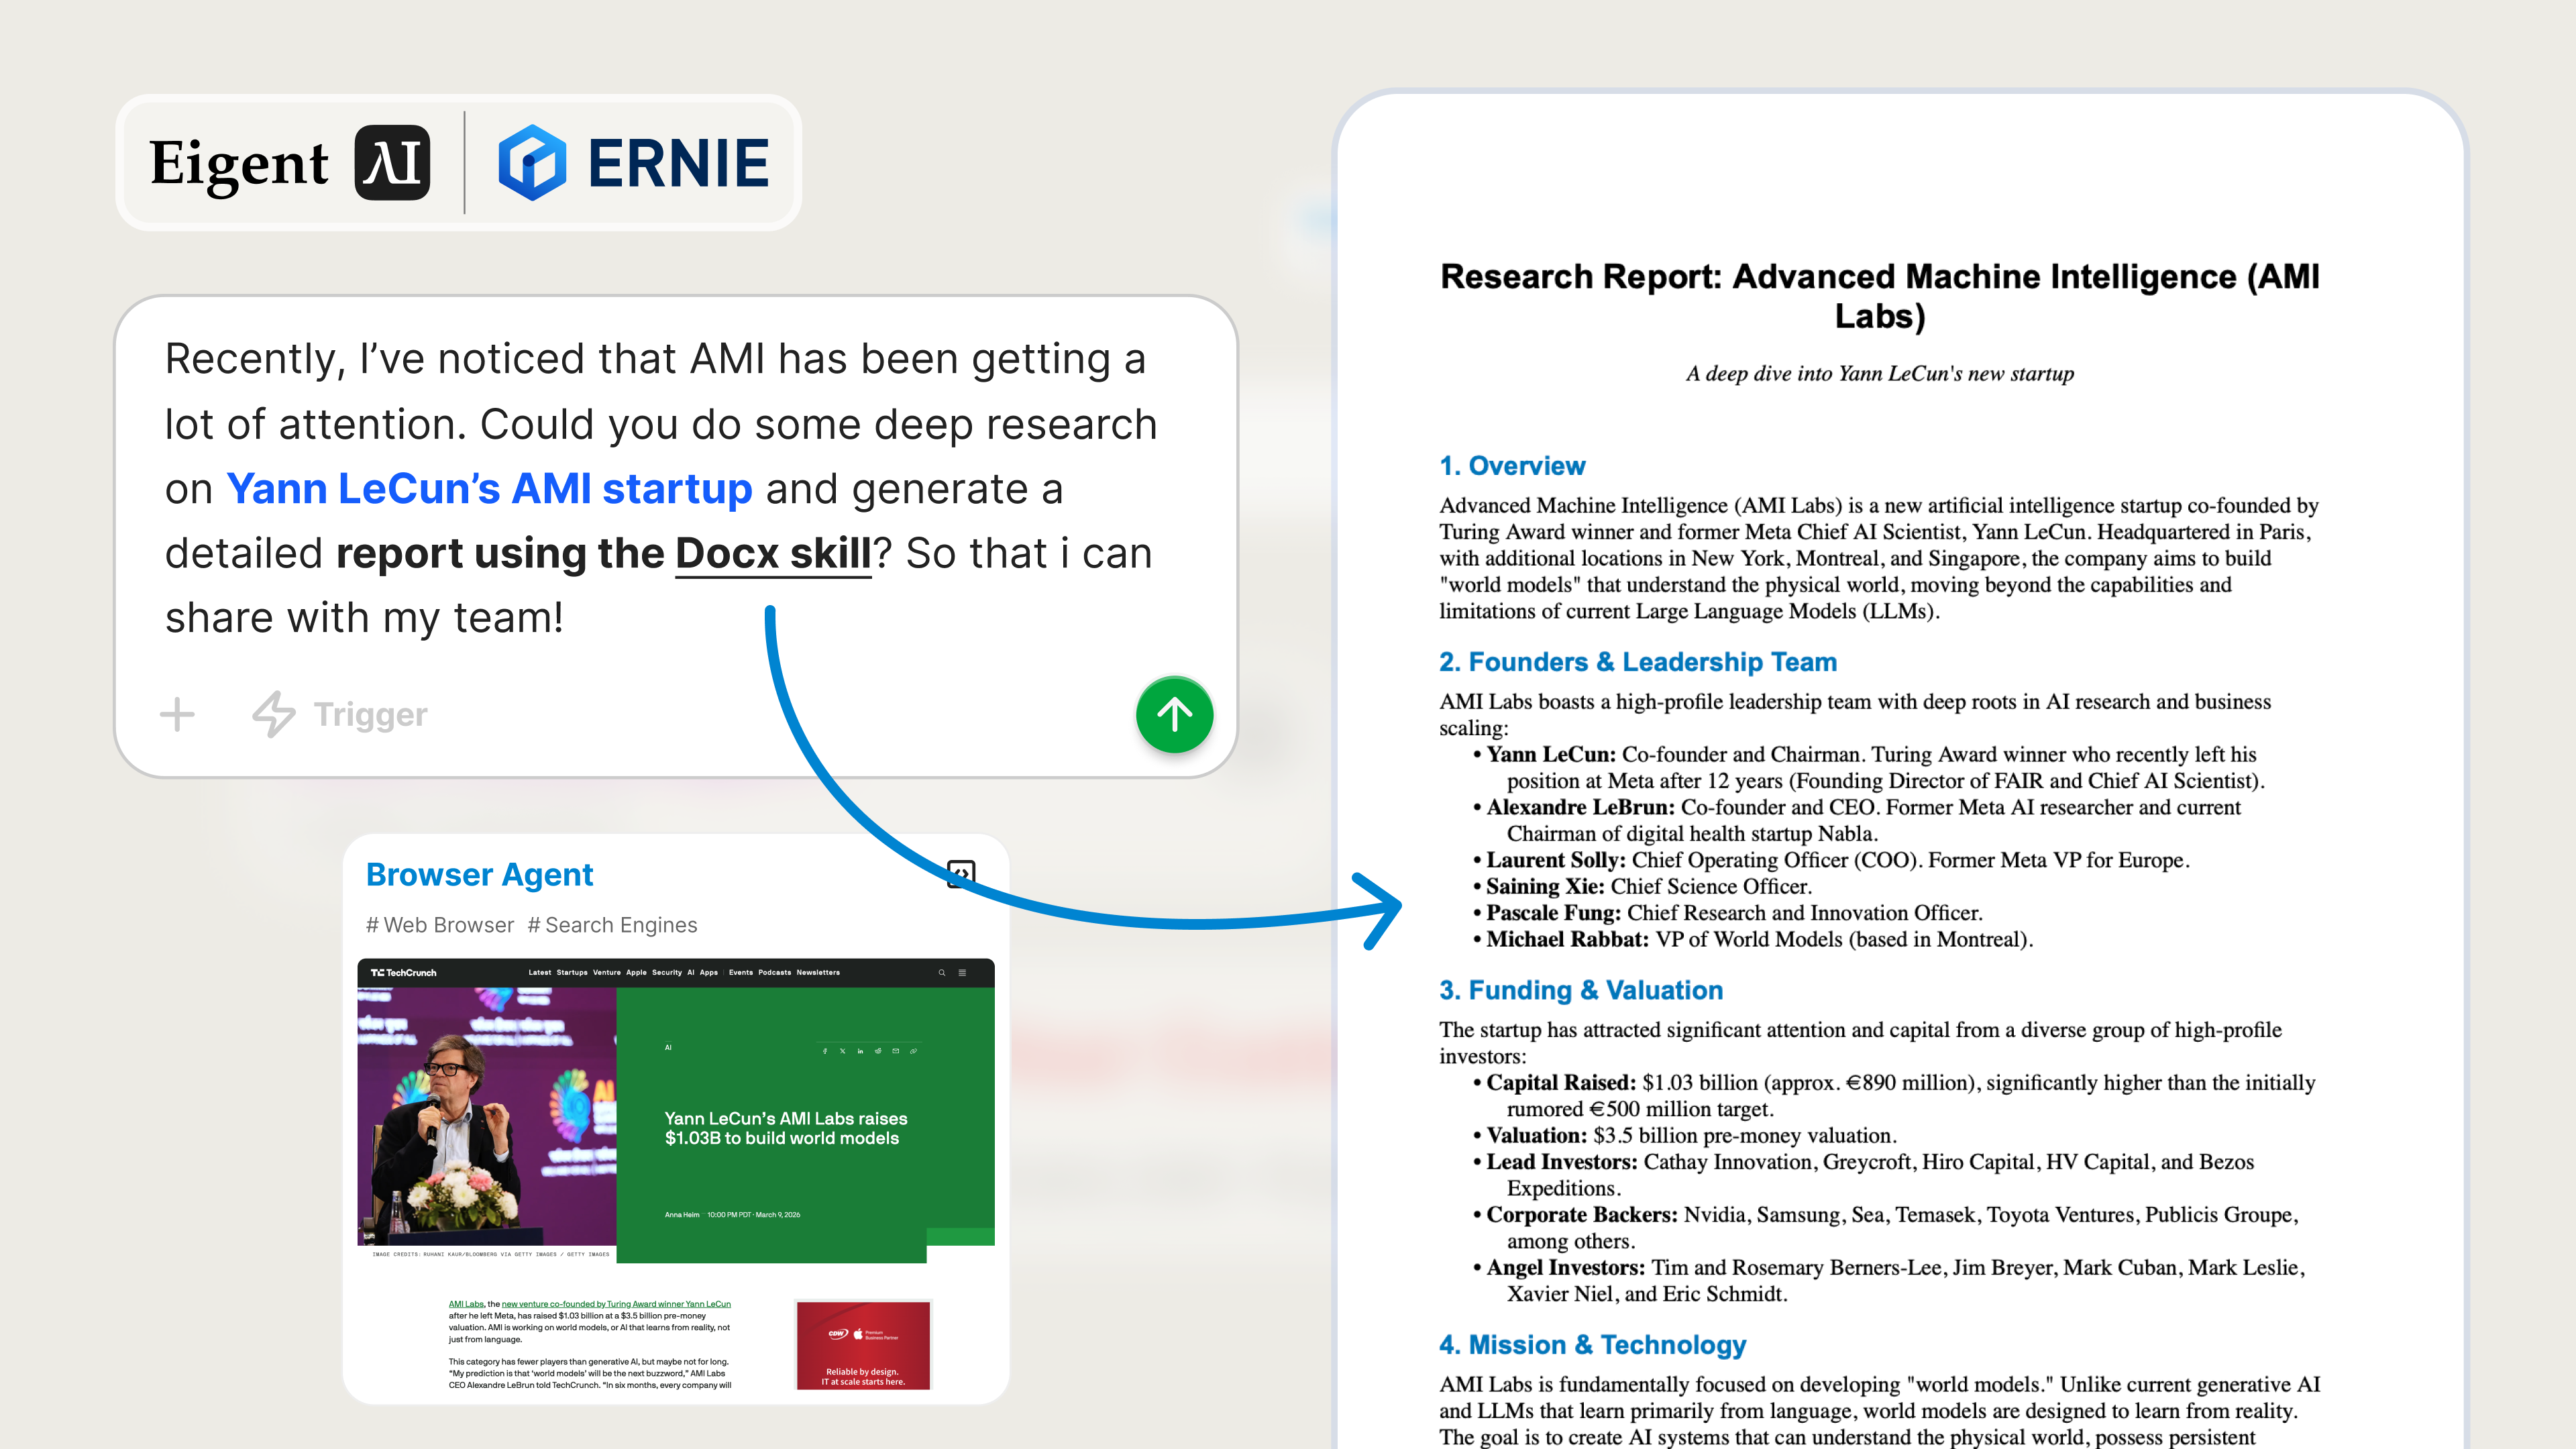Open the Apple nav item on TechCrunch
The image size is (2576, 1449).
pos(636,972)
